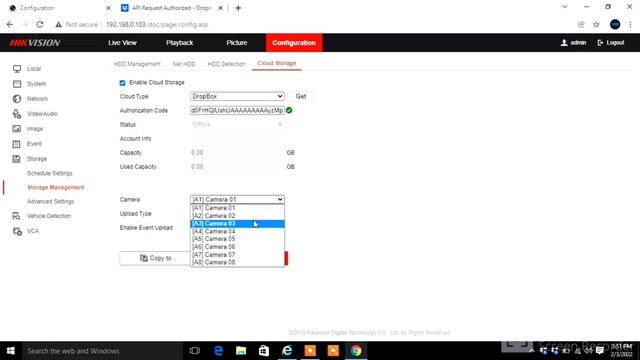
Task: Open the Picture tab
Action: point(237,43)
